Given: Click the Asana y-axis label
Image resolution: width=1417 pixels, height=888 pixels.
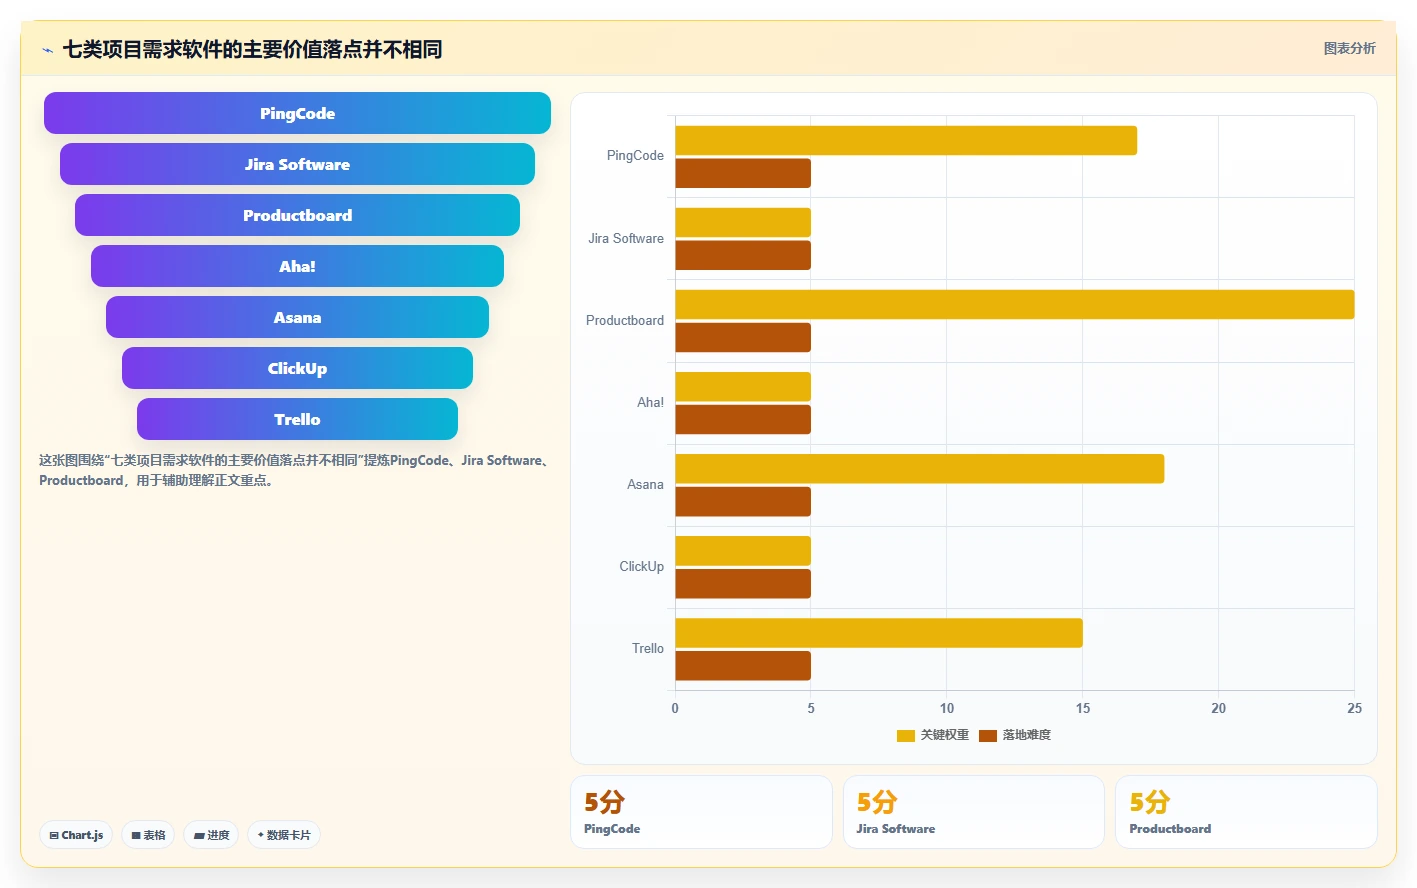Looking at the screenshot, I should coord(645,484).
